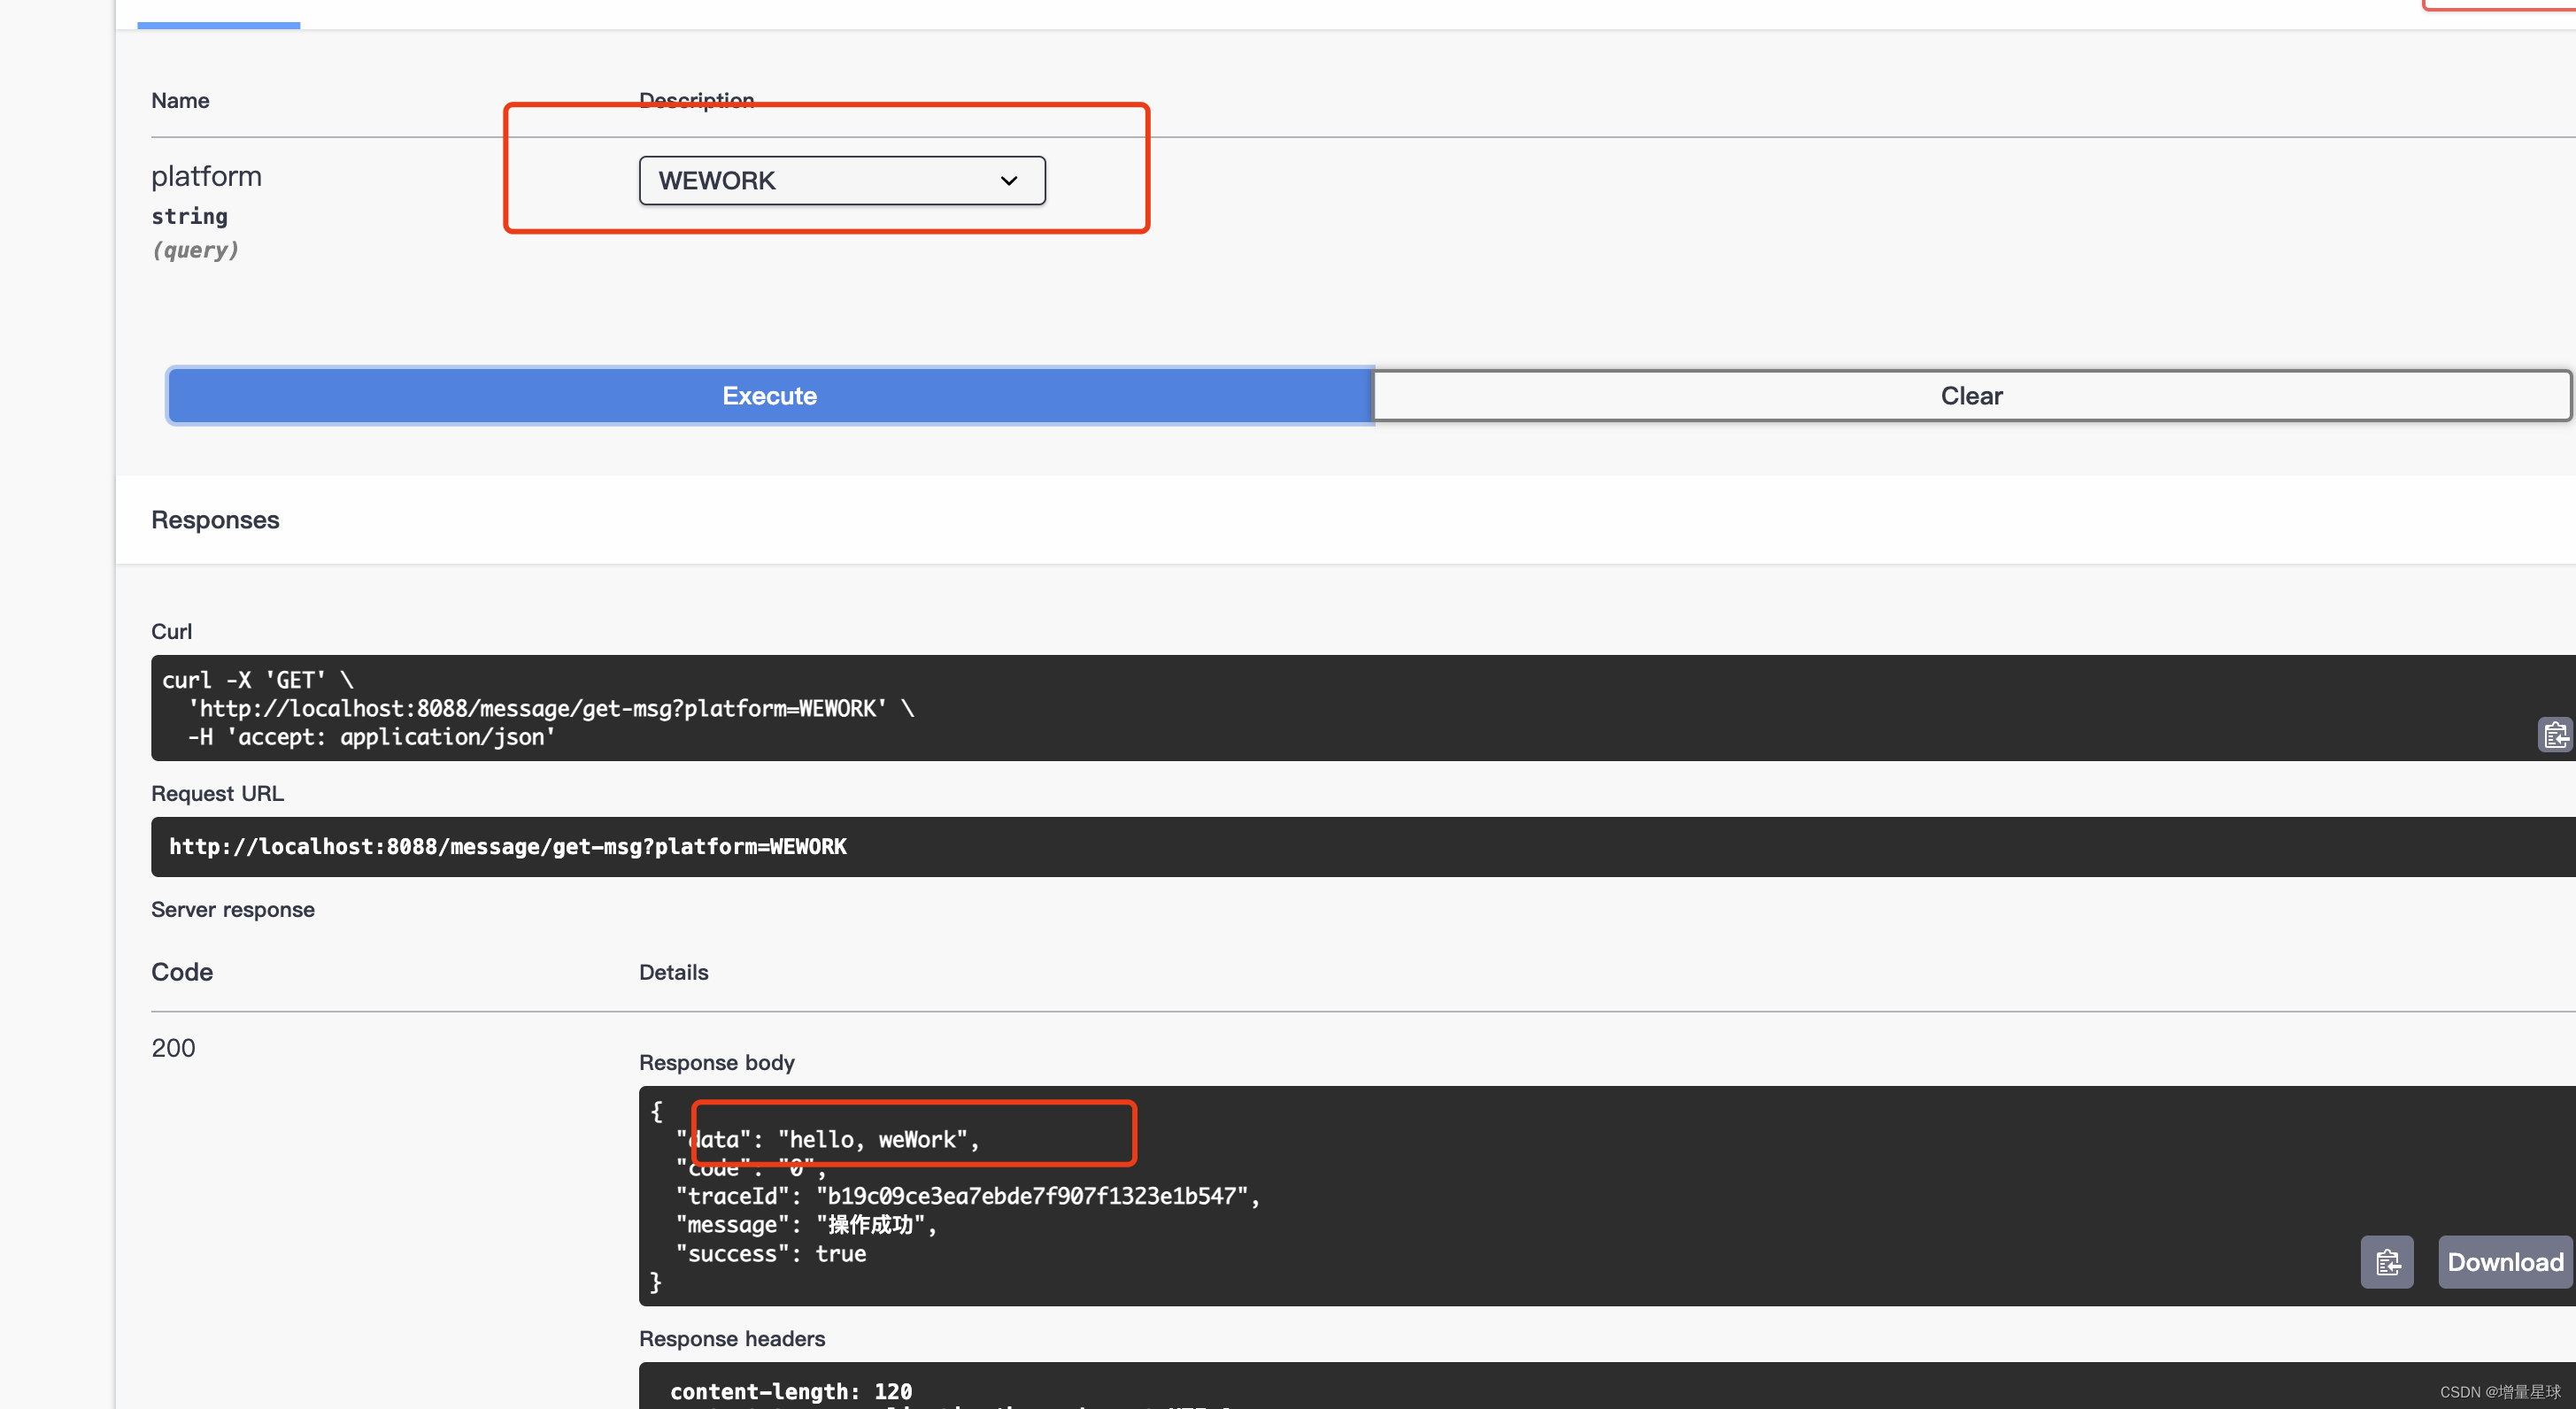Click the Clear button

click(x=1971, y=396)
